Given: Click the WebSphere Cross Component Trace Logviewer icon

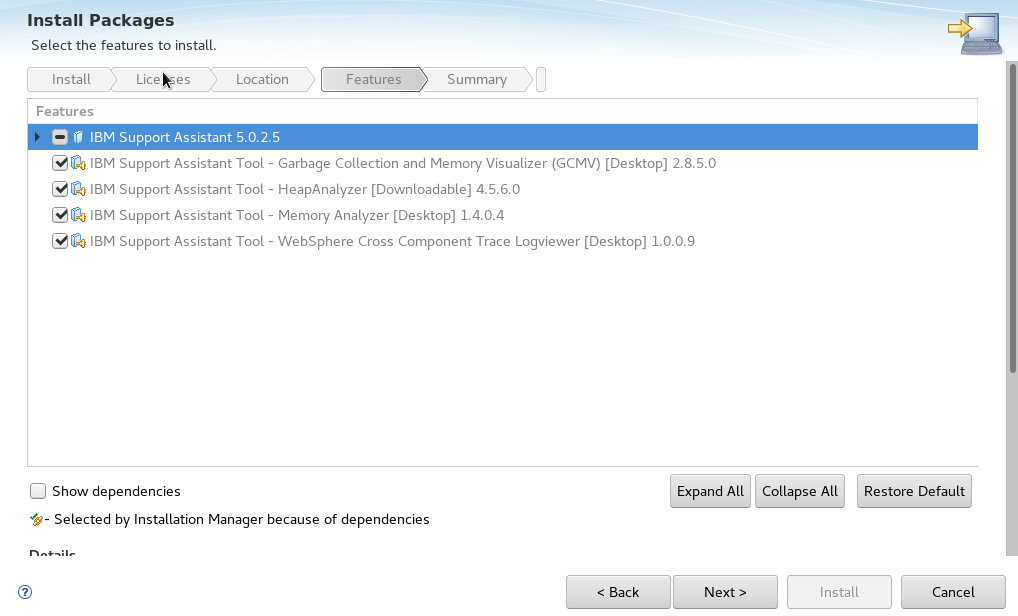Looking at the screenshot, I should [79, 241].
